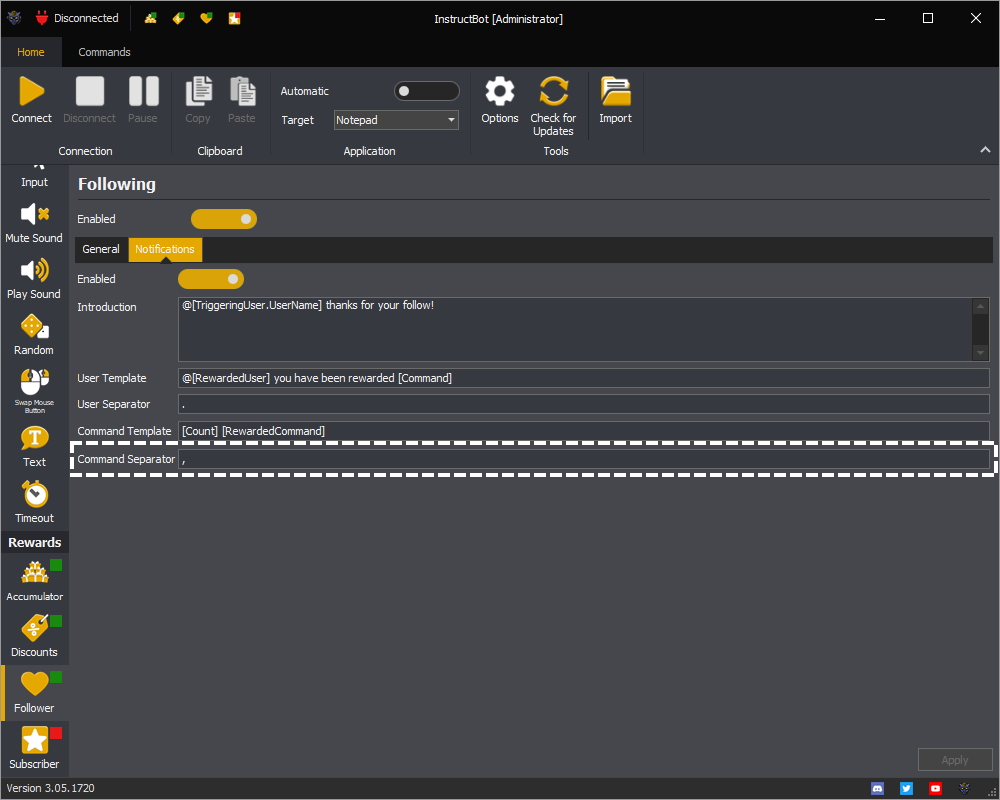The image size is (1000, 800).
Task: Open Accumulator rewards section
Action: click(x=34, y=581)
